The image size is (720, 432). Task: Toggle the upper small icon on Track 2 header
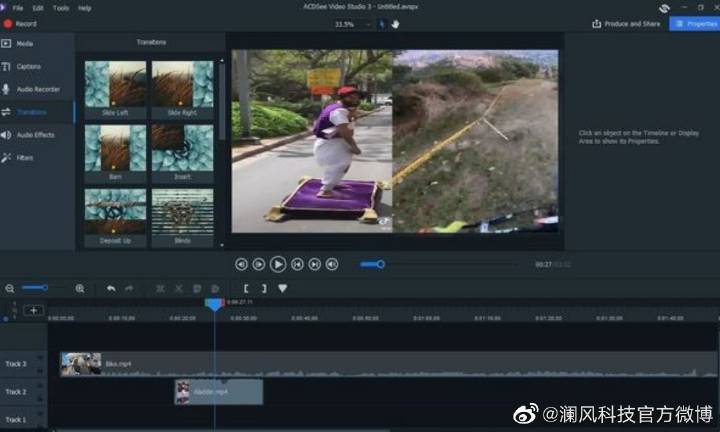tap(40, 385)
